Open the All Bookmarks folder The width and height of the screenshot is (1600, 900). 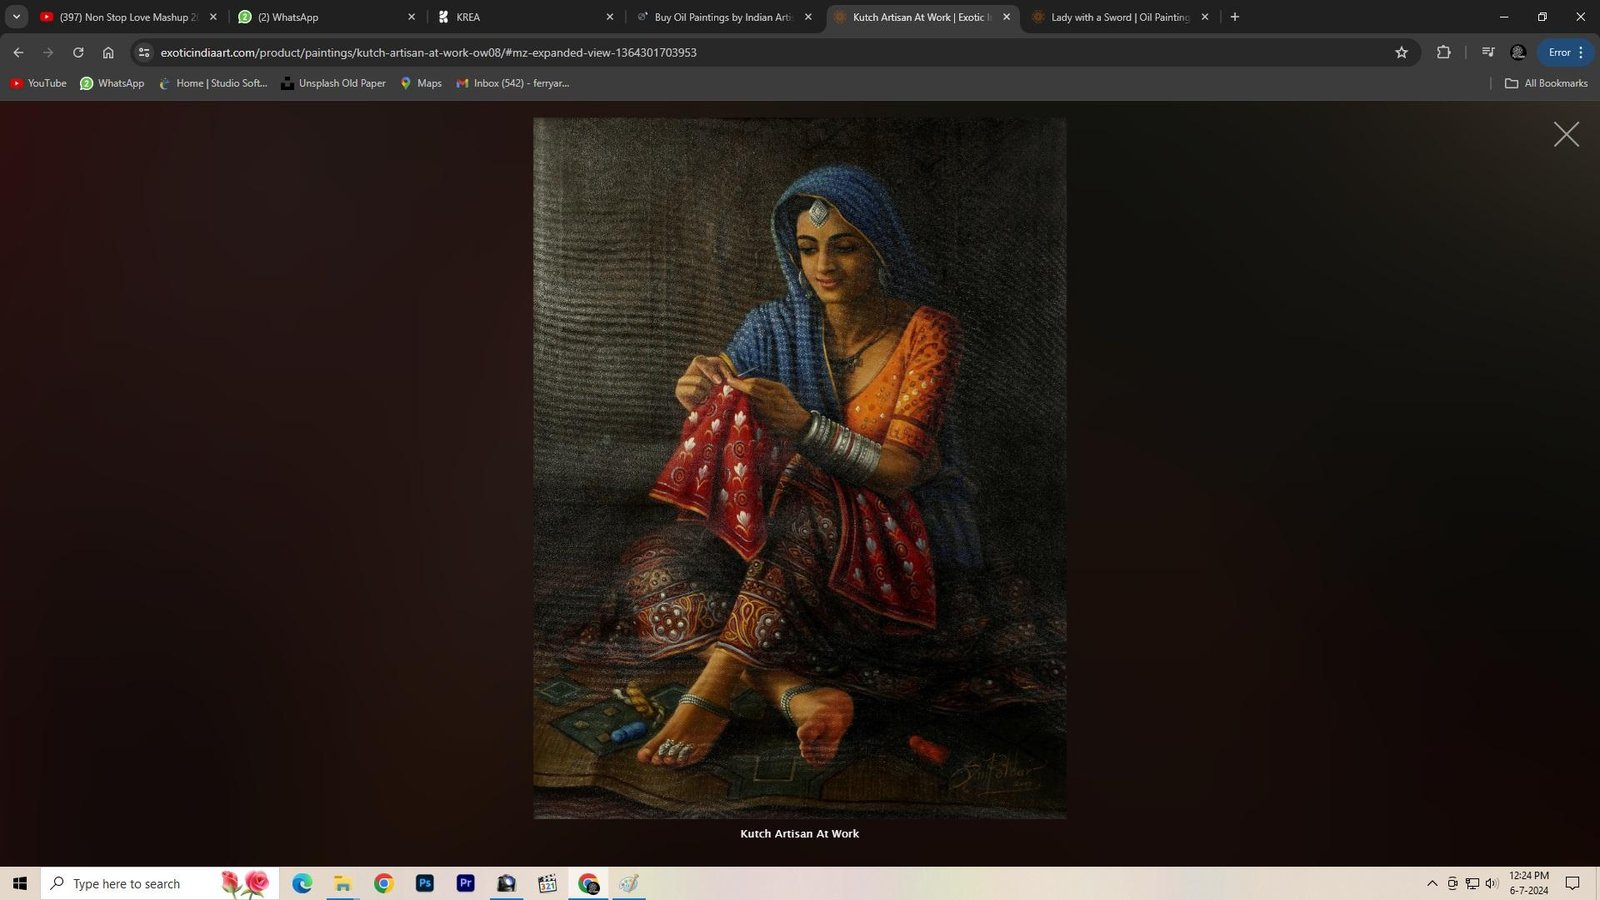pyautogui.click(x=1546, y=83)
